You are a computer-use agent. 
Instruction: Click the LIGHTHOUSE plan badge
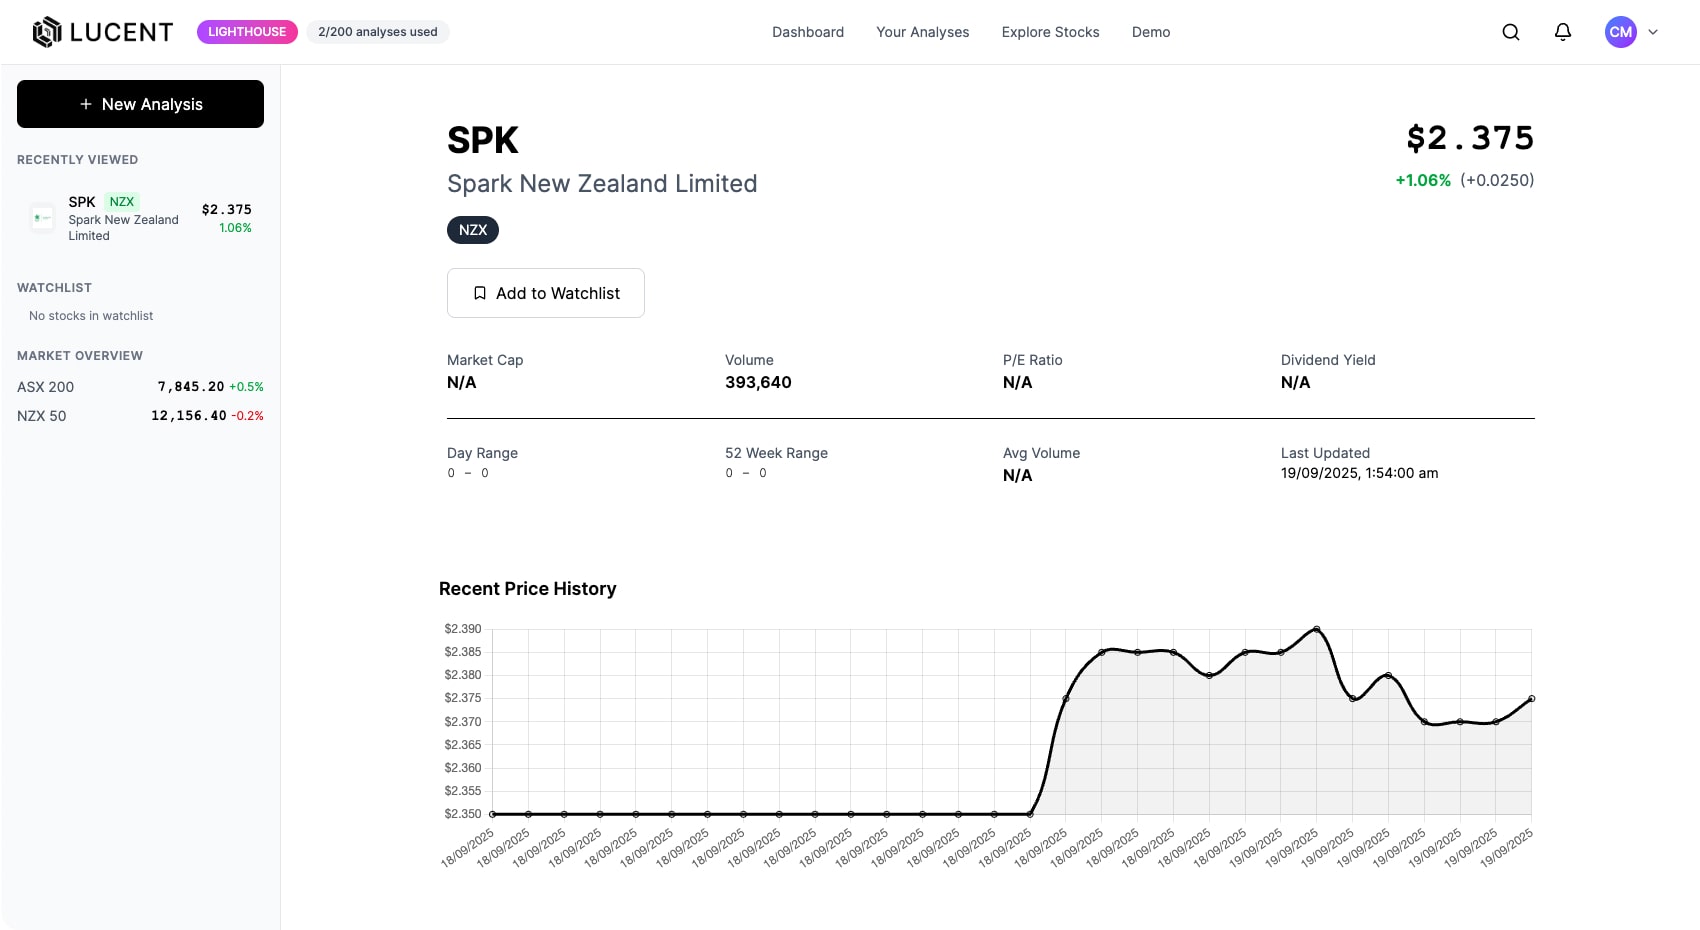point(247,32)
